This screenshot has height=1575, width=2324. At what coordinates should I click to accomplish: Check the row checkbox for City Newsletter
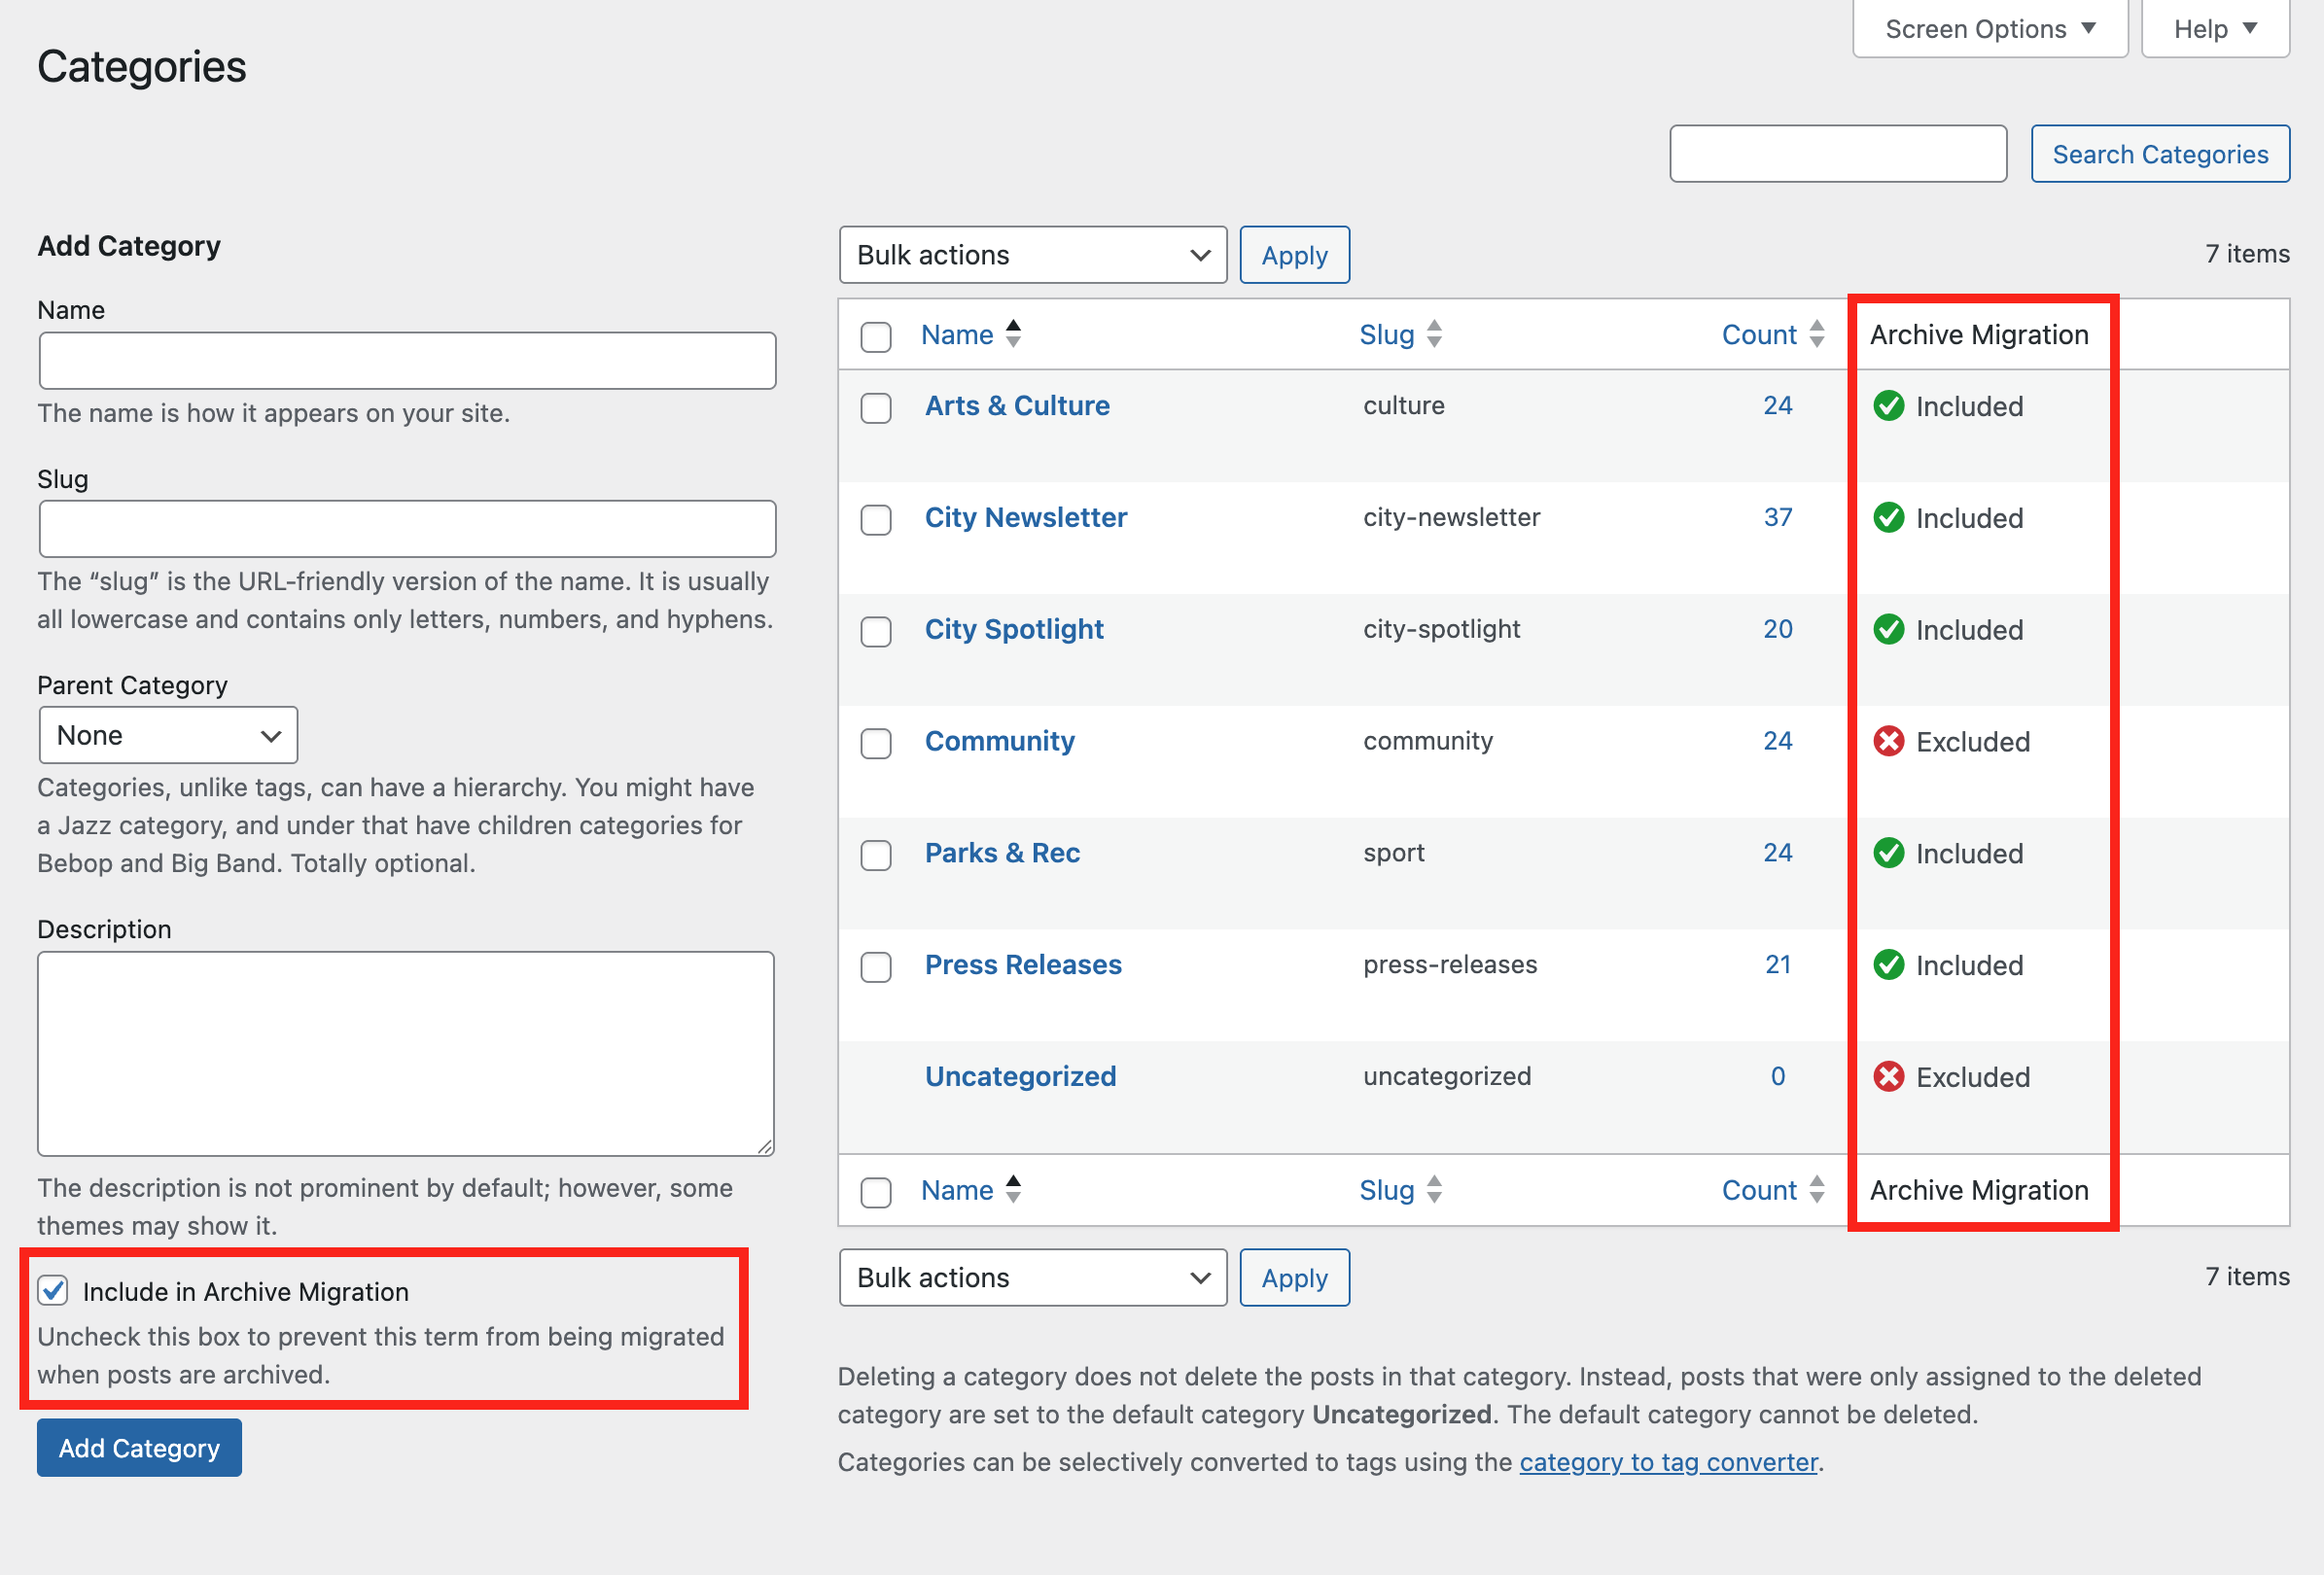click(x=875, y=520)
